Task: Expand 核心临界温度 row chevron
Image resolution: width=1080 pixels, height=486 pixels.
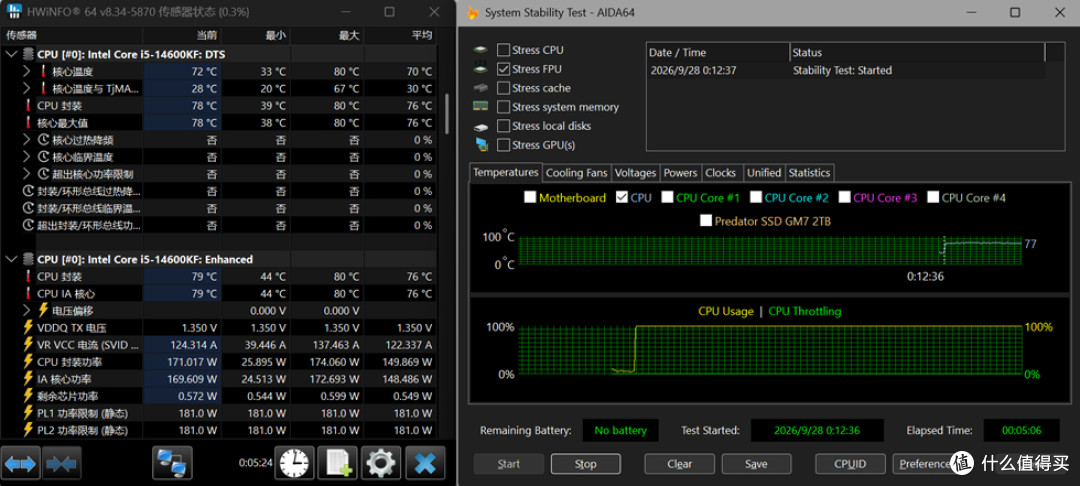Action: click(27, 157)
